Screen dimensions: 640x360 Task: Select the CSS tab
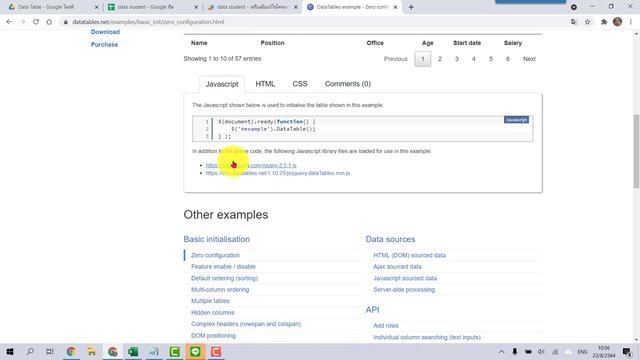pos(300,84)
